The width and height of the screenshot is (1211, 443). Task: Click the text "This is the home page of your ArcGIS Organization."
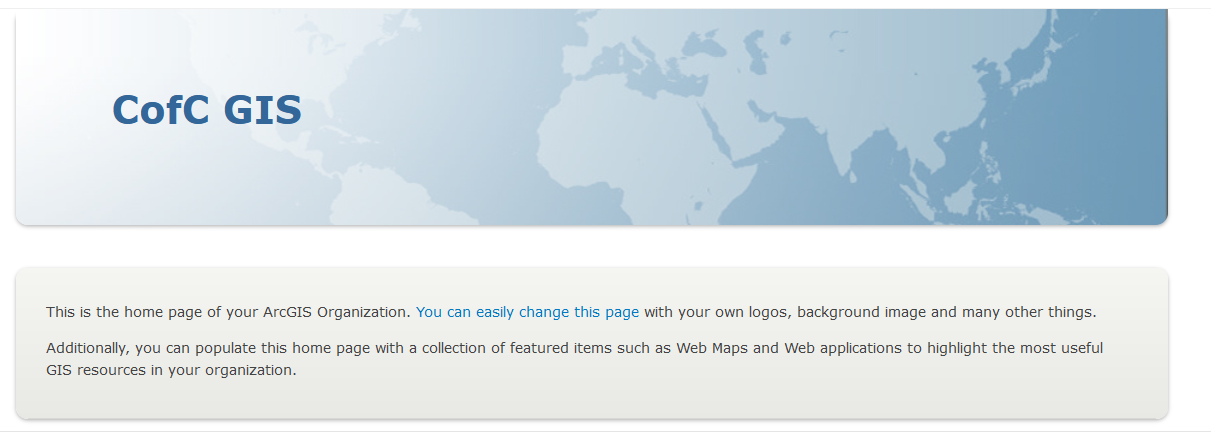pos(229,312)
